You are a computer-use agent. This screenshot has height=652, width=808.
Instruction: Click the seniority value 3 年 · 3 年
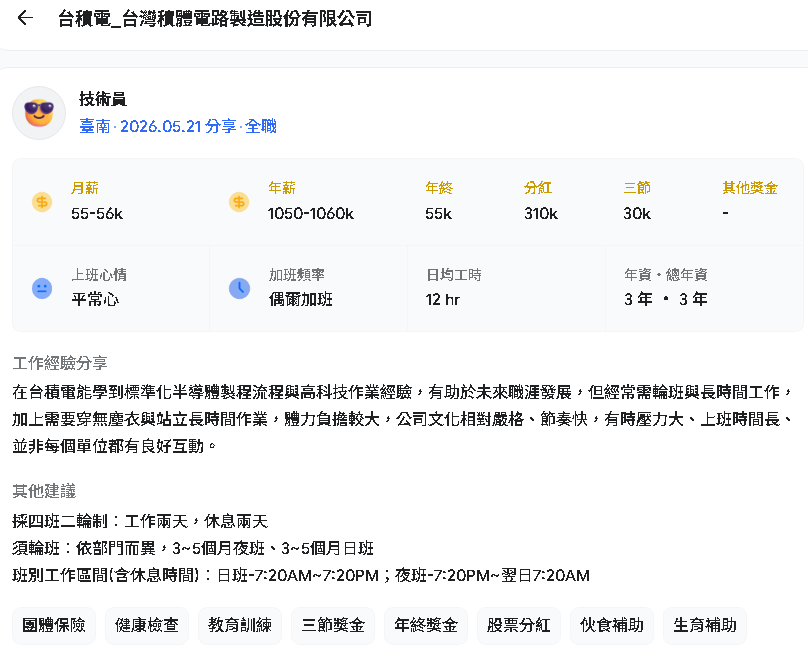pos(666,299)
